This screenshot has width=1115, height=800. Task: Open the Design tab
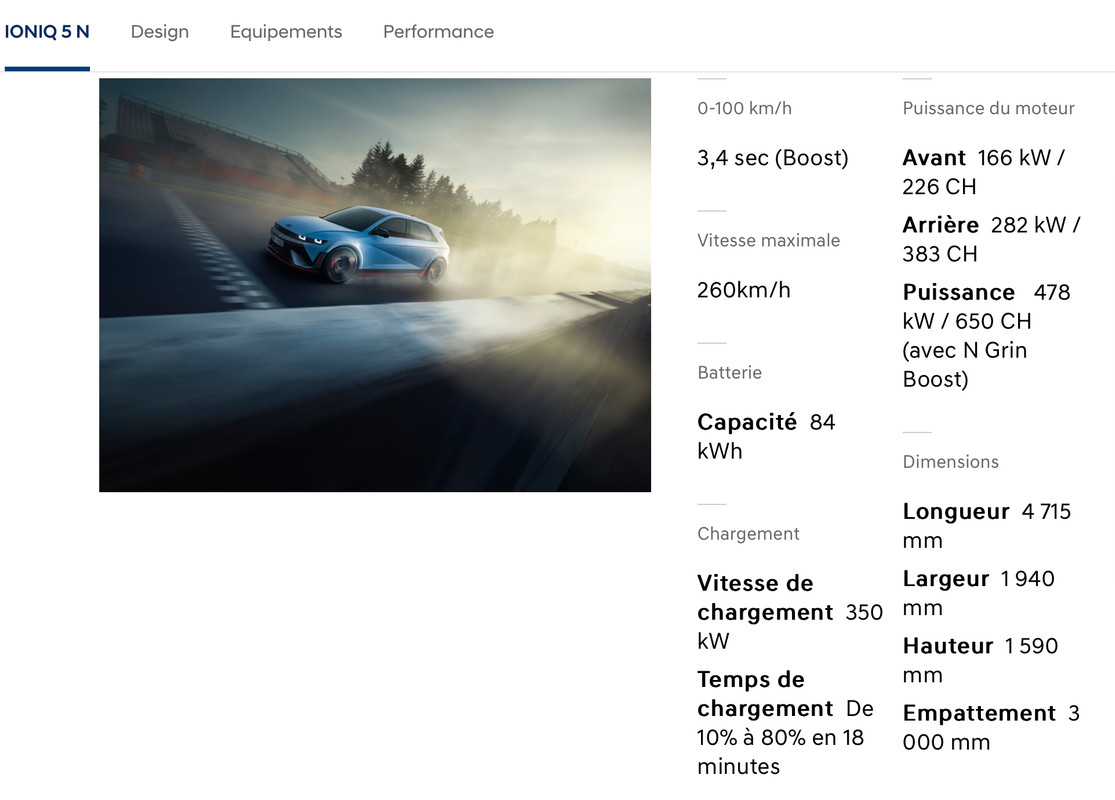pyautogui.click(x=160, y=32)
